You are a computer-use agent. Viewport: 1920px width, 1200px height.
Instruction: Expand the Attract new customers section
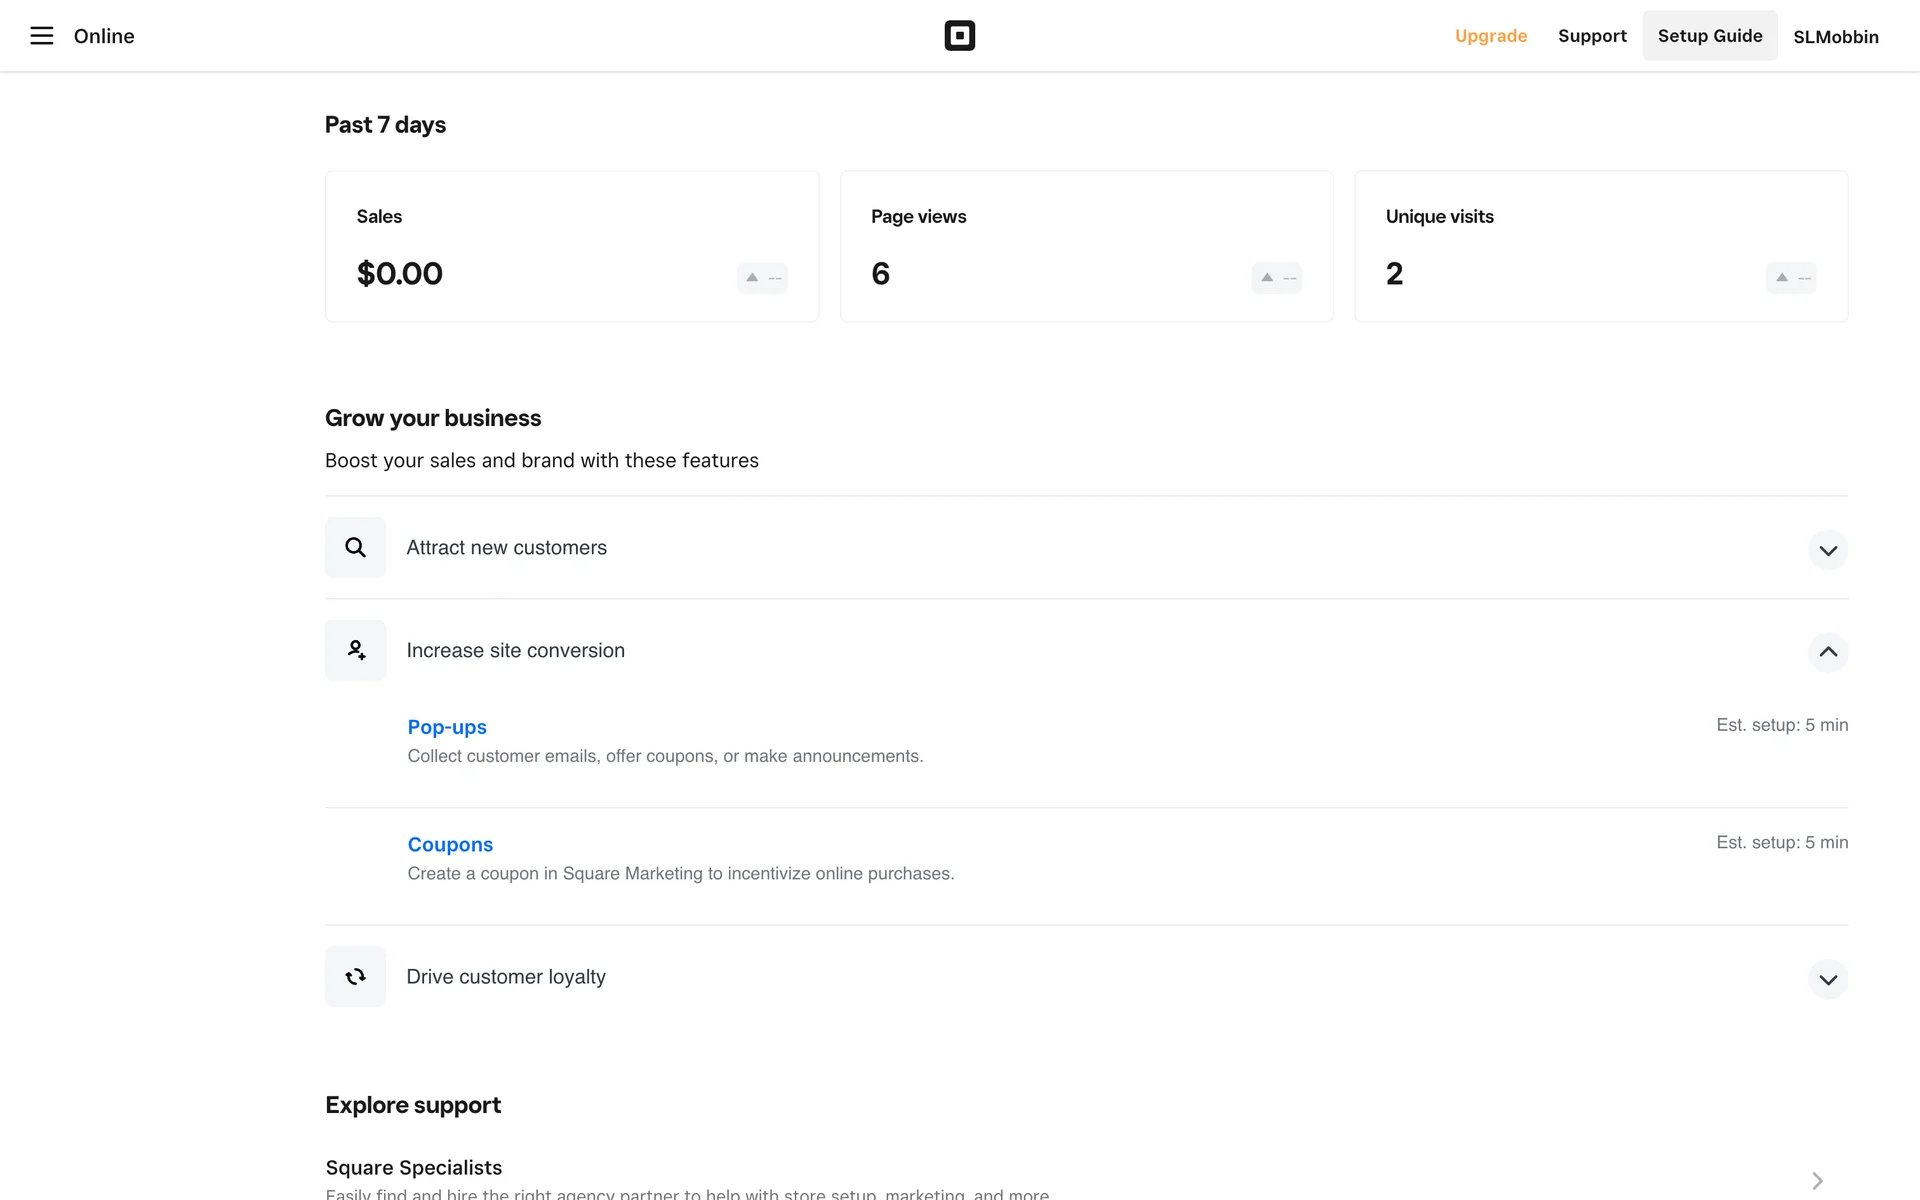coord(1827,550)
